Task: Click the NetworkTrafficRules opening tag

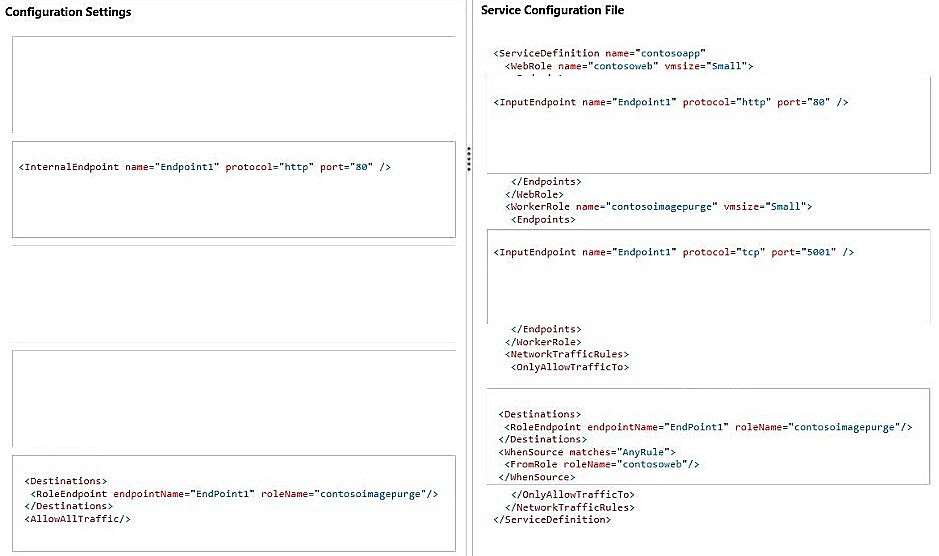Action: point(567,354)
